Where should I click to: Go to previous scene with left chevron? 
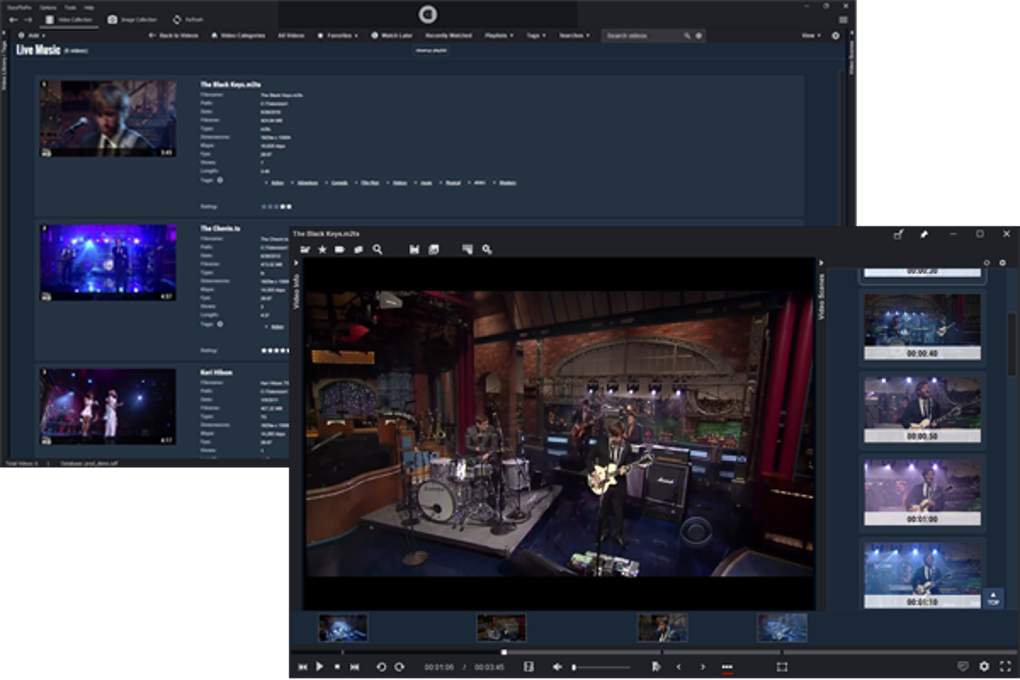point(678,666)
